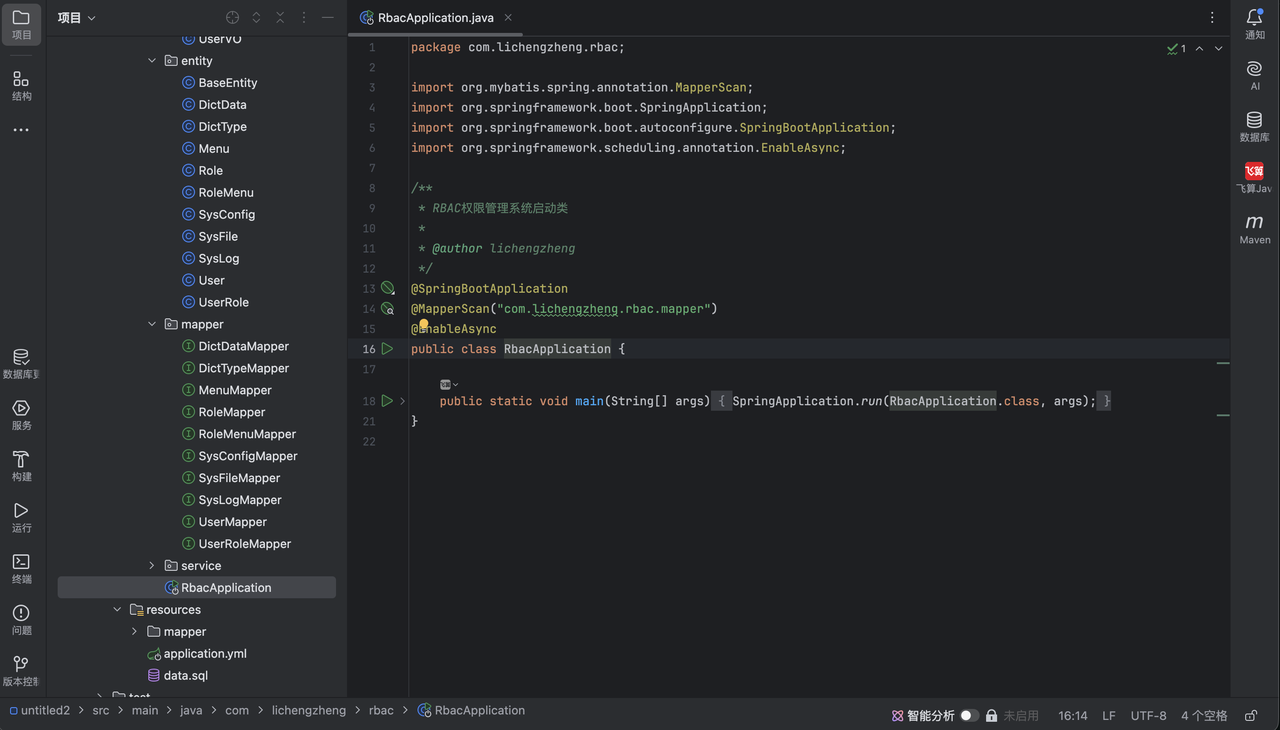Viewport: 1280px width, 730px height.
Task: Open the right-side 数据库 (Database) panel
Action: [x=1255, y=127]
